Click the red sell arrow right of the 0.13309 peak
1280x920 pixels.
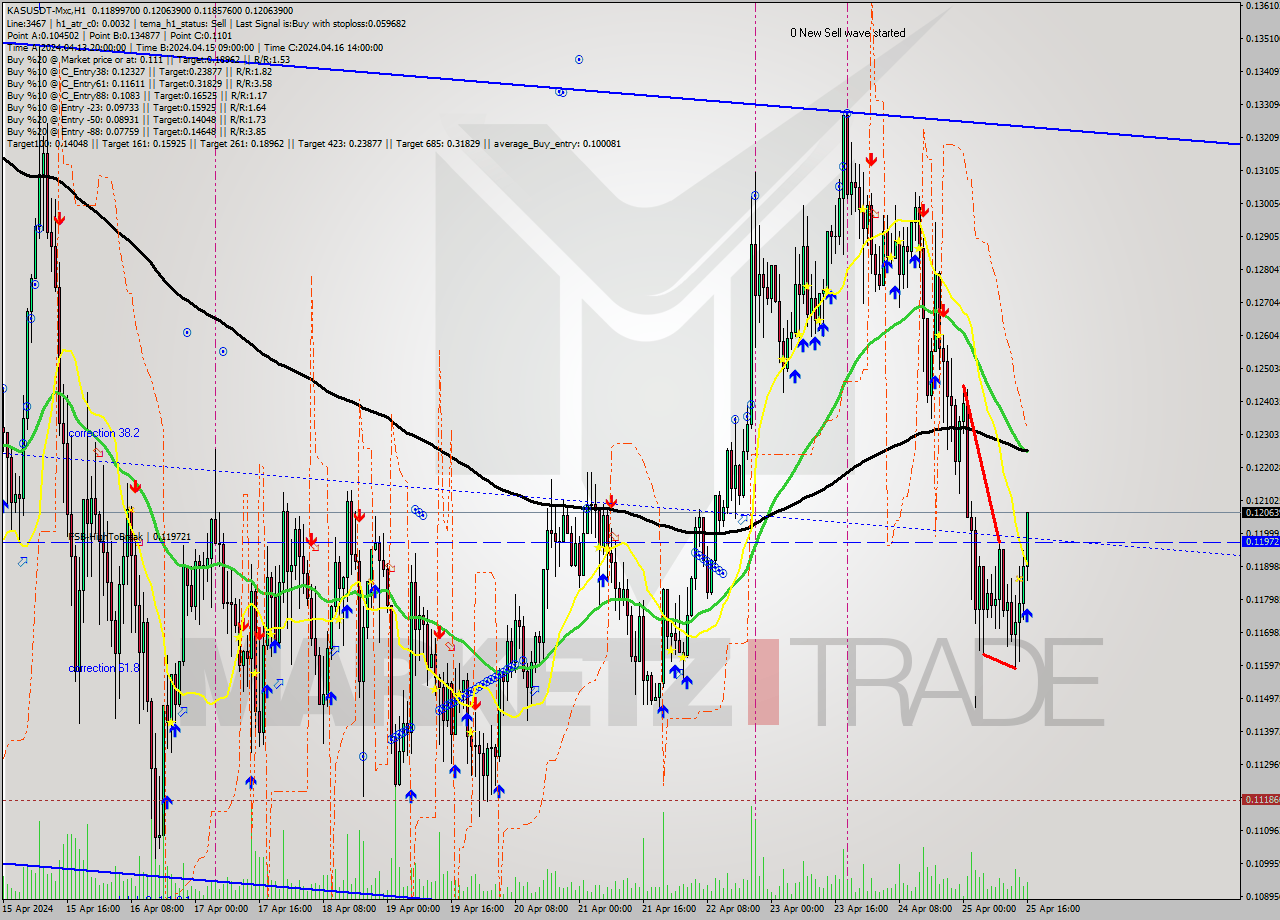tap(872, 159)
